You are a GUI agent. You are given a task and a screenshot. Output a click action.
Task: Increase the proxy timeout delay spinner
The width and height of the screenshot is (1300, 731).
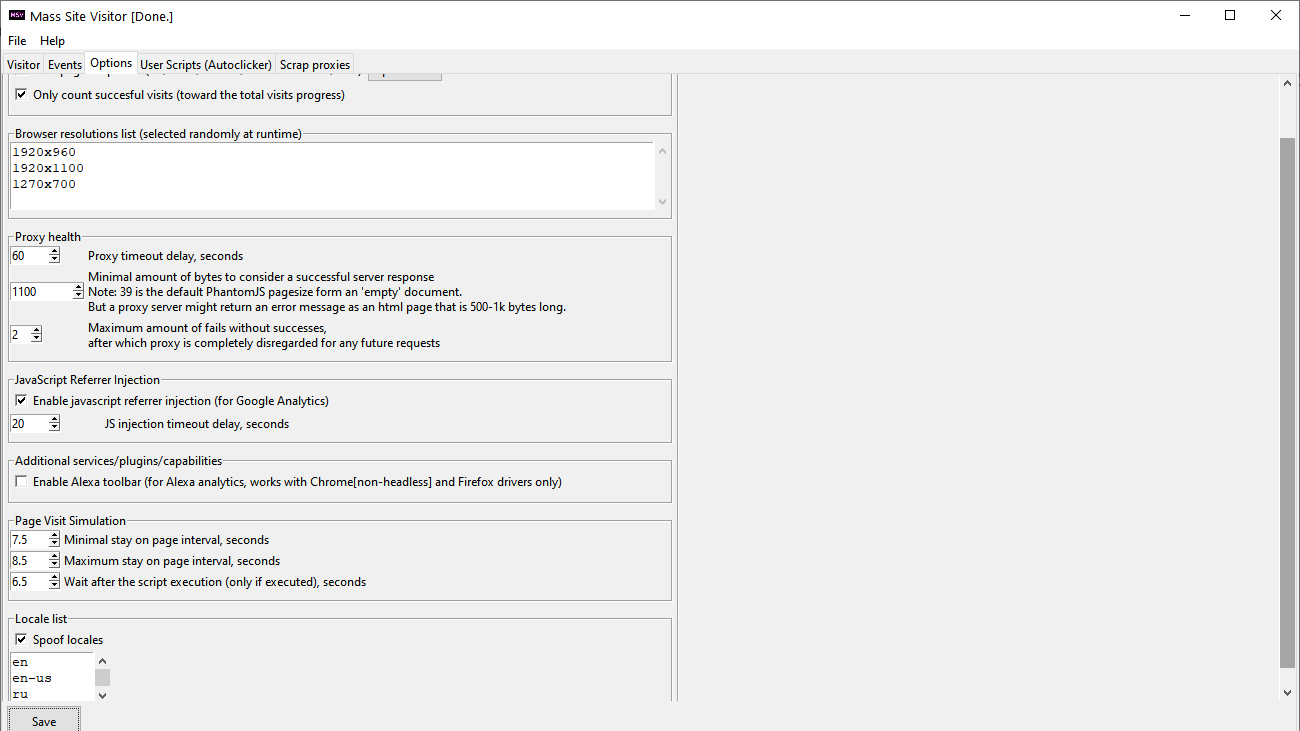click(x=54, y=252)
